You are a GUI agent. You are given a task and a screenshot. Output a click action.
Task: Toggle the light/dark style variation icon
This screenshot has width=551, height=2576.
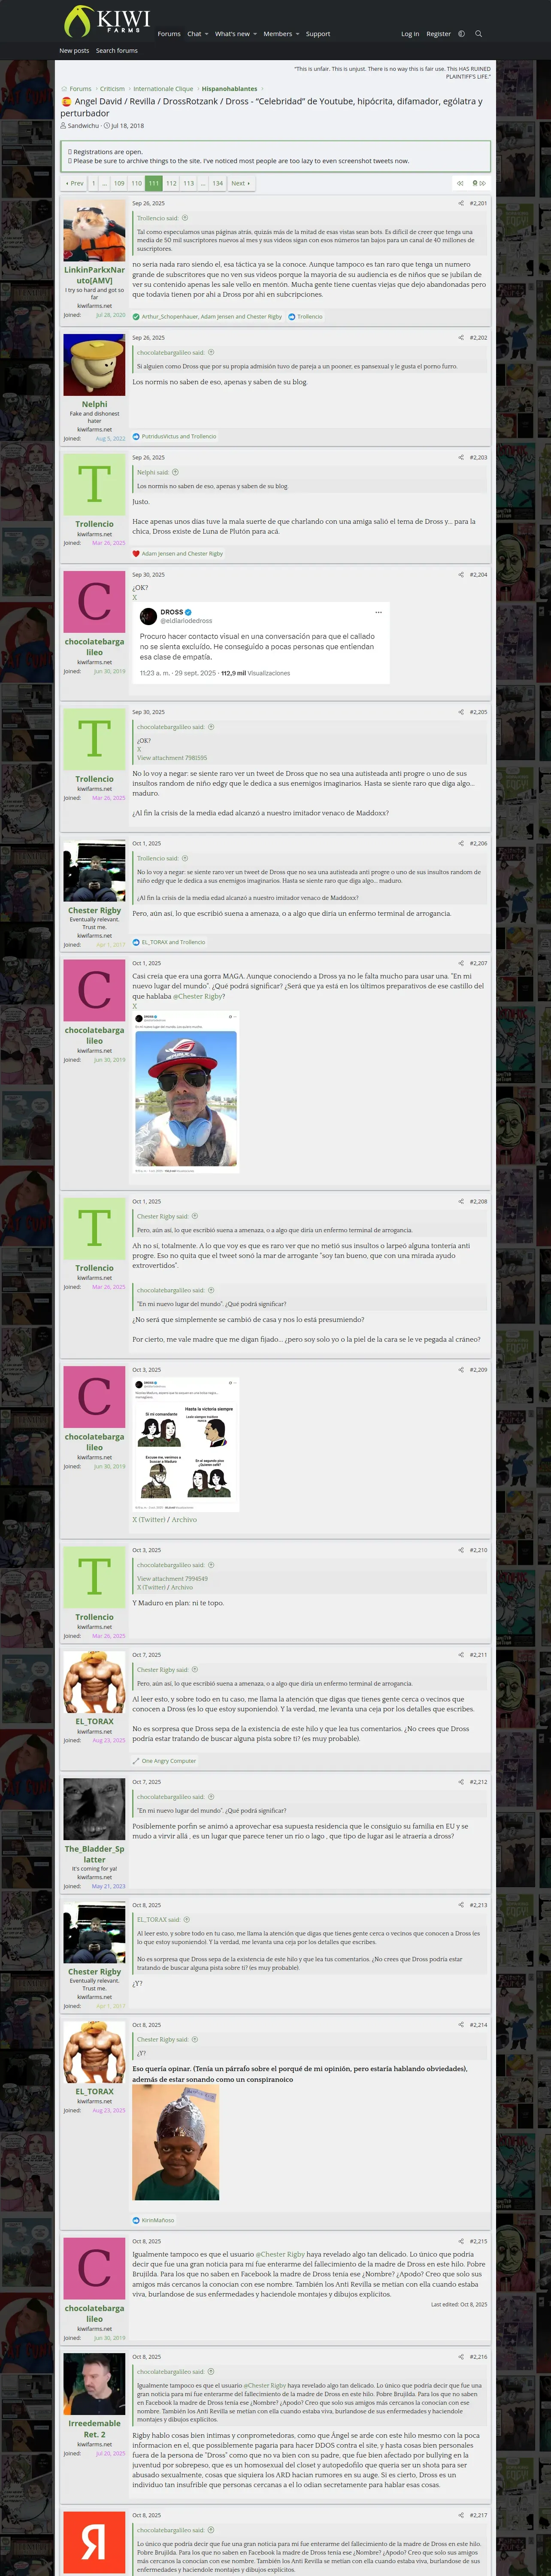[461, 34]
